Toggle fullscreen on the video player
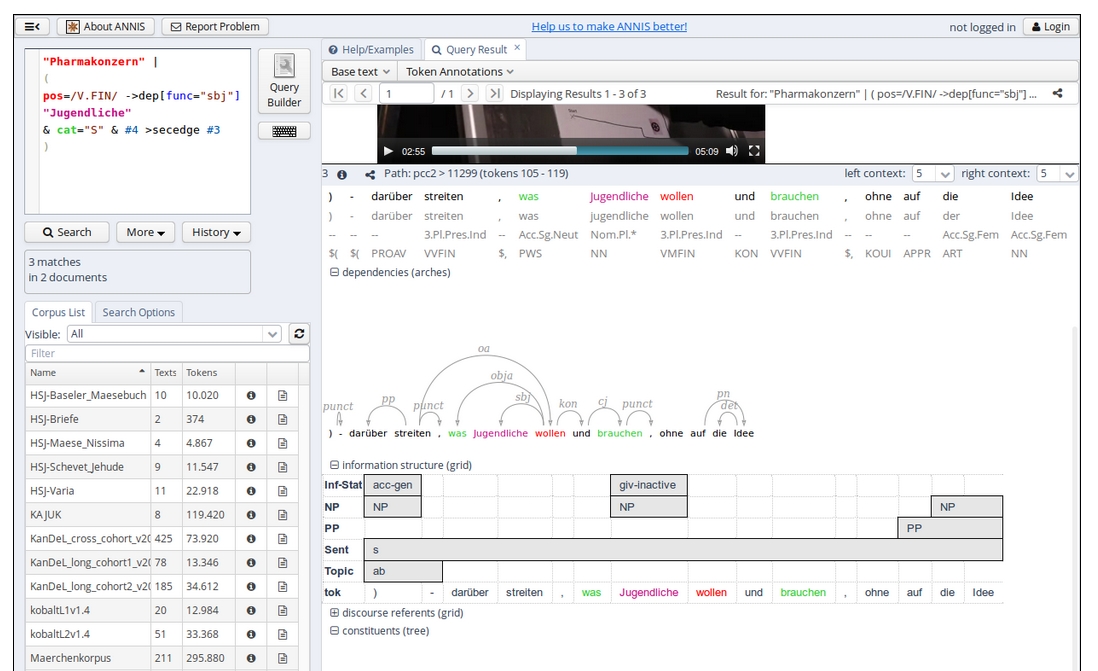This screenshot has width=1098, height=671. 754,151
